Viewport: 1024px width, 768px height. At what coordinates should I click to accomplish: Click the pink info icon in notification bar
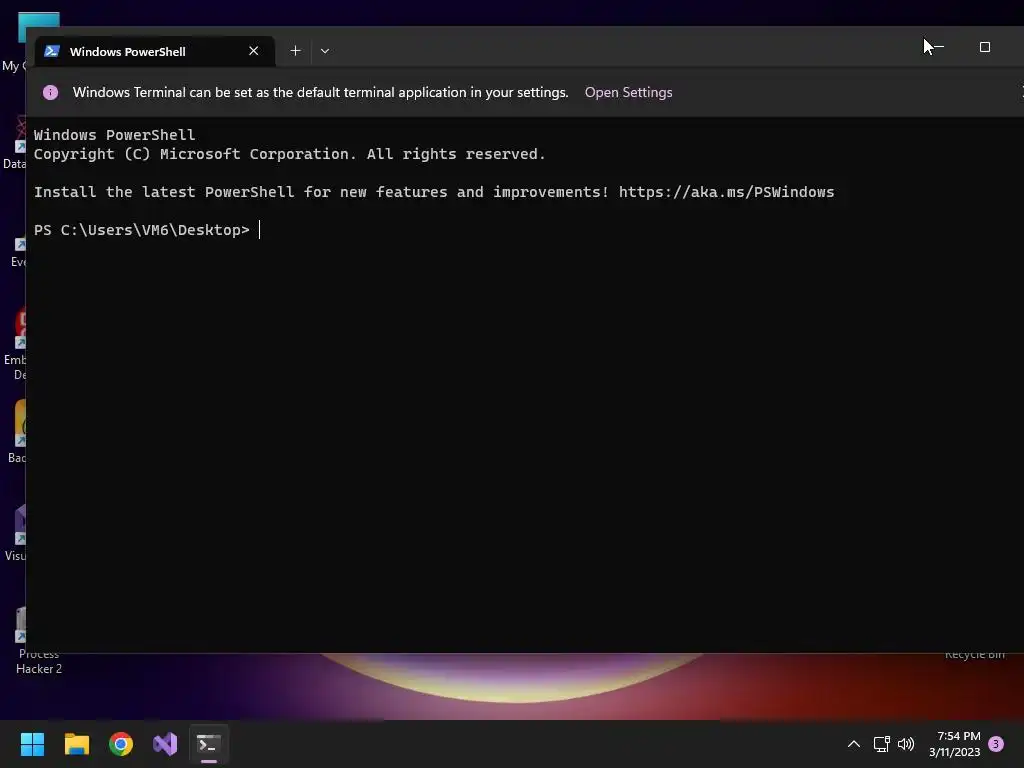click(50, 92)
